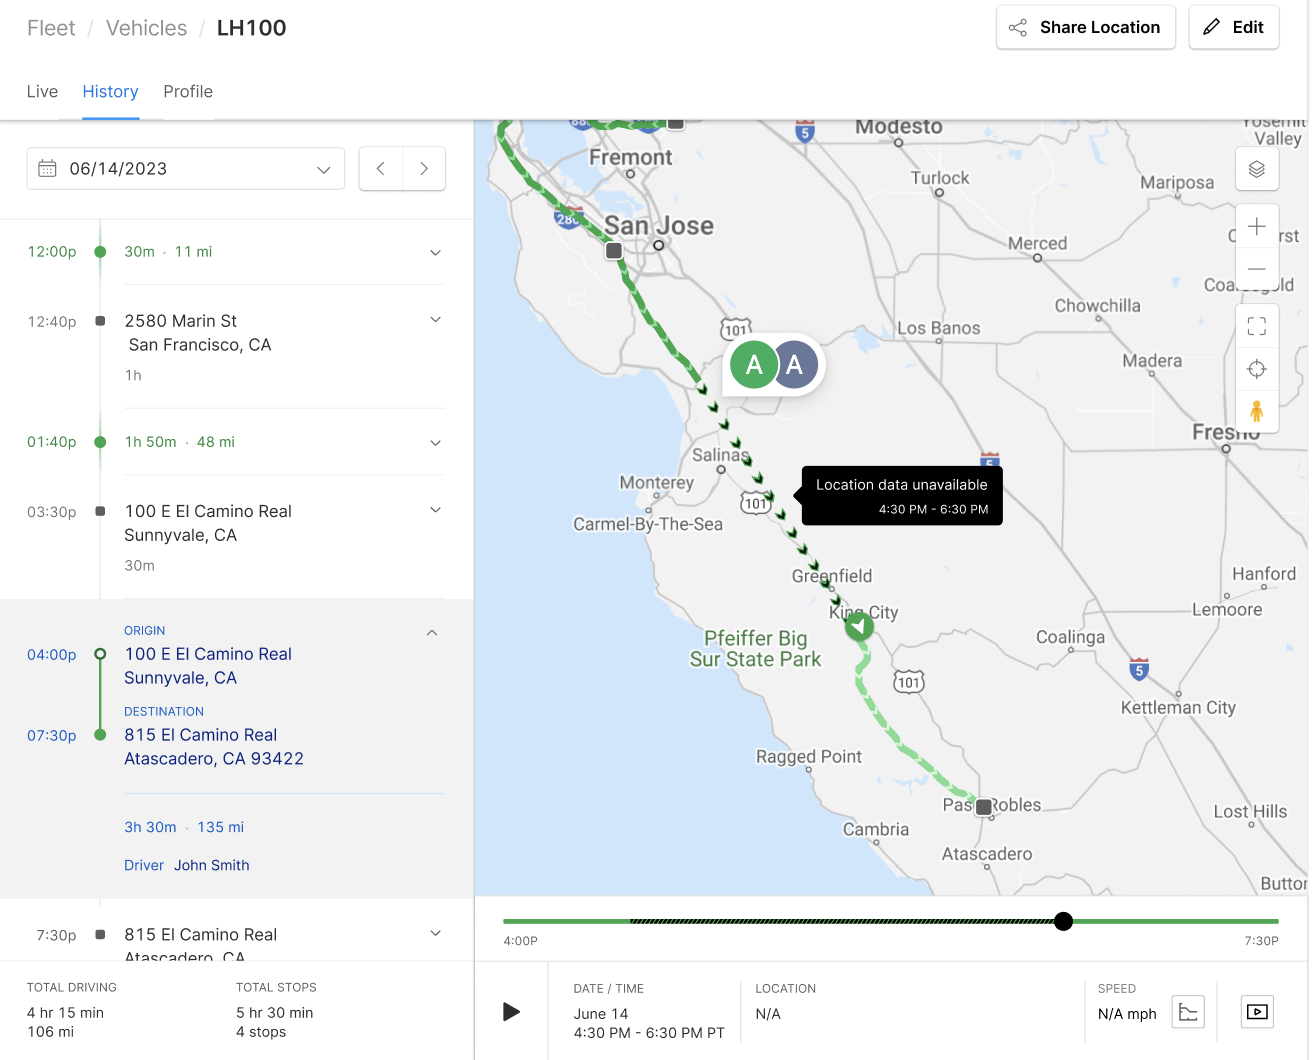1312x1060 pixels.
Task: Expand the 2580 Marin St stop
Action: [x=435, y=320]
